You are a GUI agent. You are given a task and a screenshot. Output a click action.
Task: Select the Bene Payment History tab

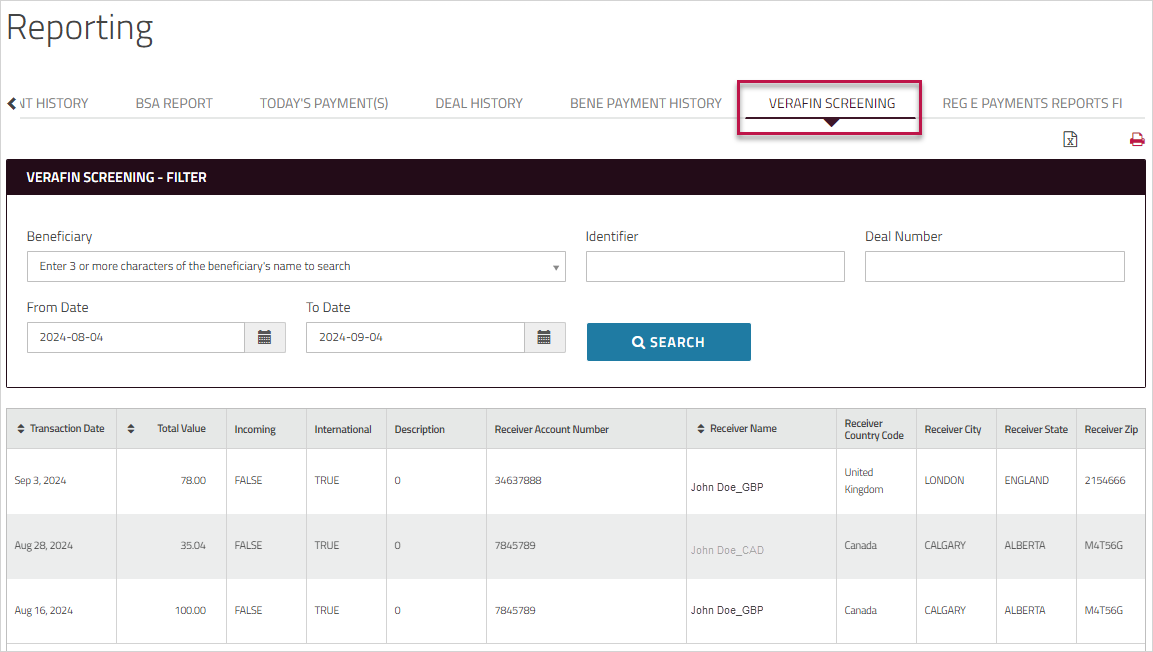pos(646,103)
